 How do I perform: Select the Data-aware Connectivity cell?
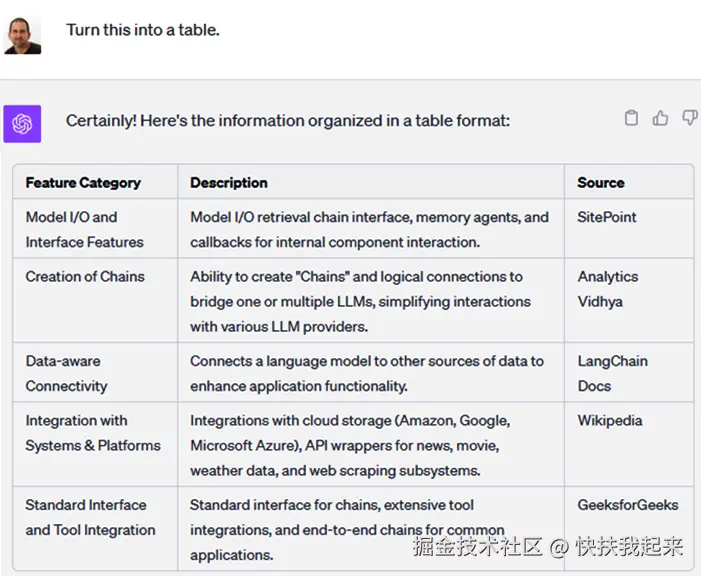click(x=66, y=373)
